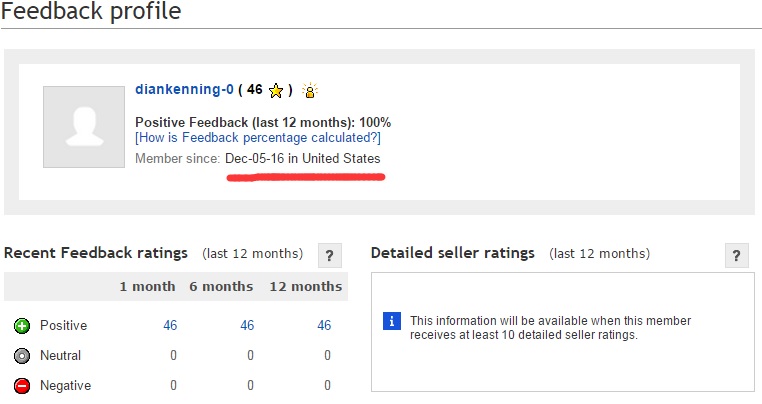View Positive feedback for 12 months
The width and height of the screenshot is (762, 404).
click(x=324, y=326)
